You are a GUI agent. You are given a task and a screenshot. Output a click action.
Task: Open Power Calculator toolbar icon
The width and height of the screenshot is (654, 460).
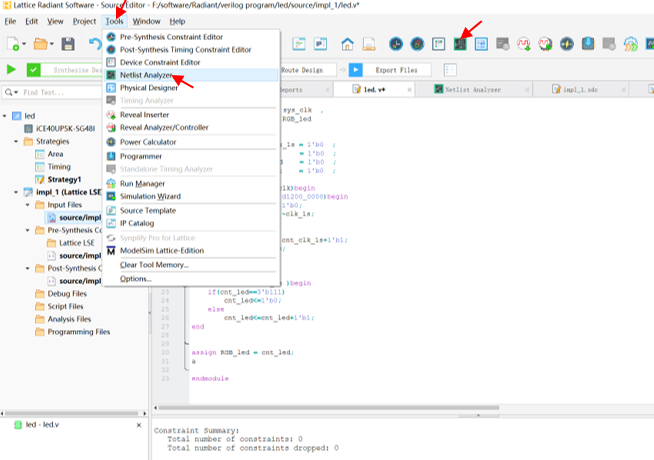pos(566,44)
